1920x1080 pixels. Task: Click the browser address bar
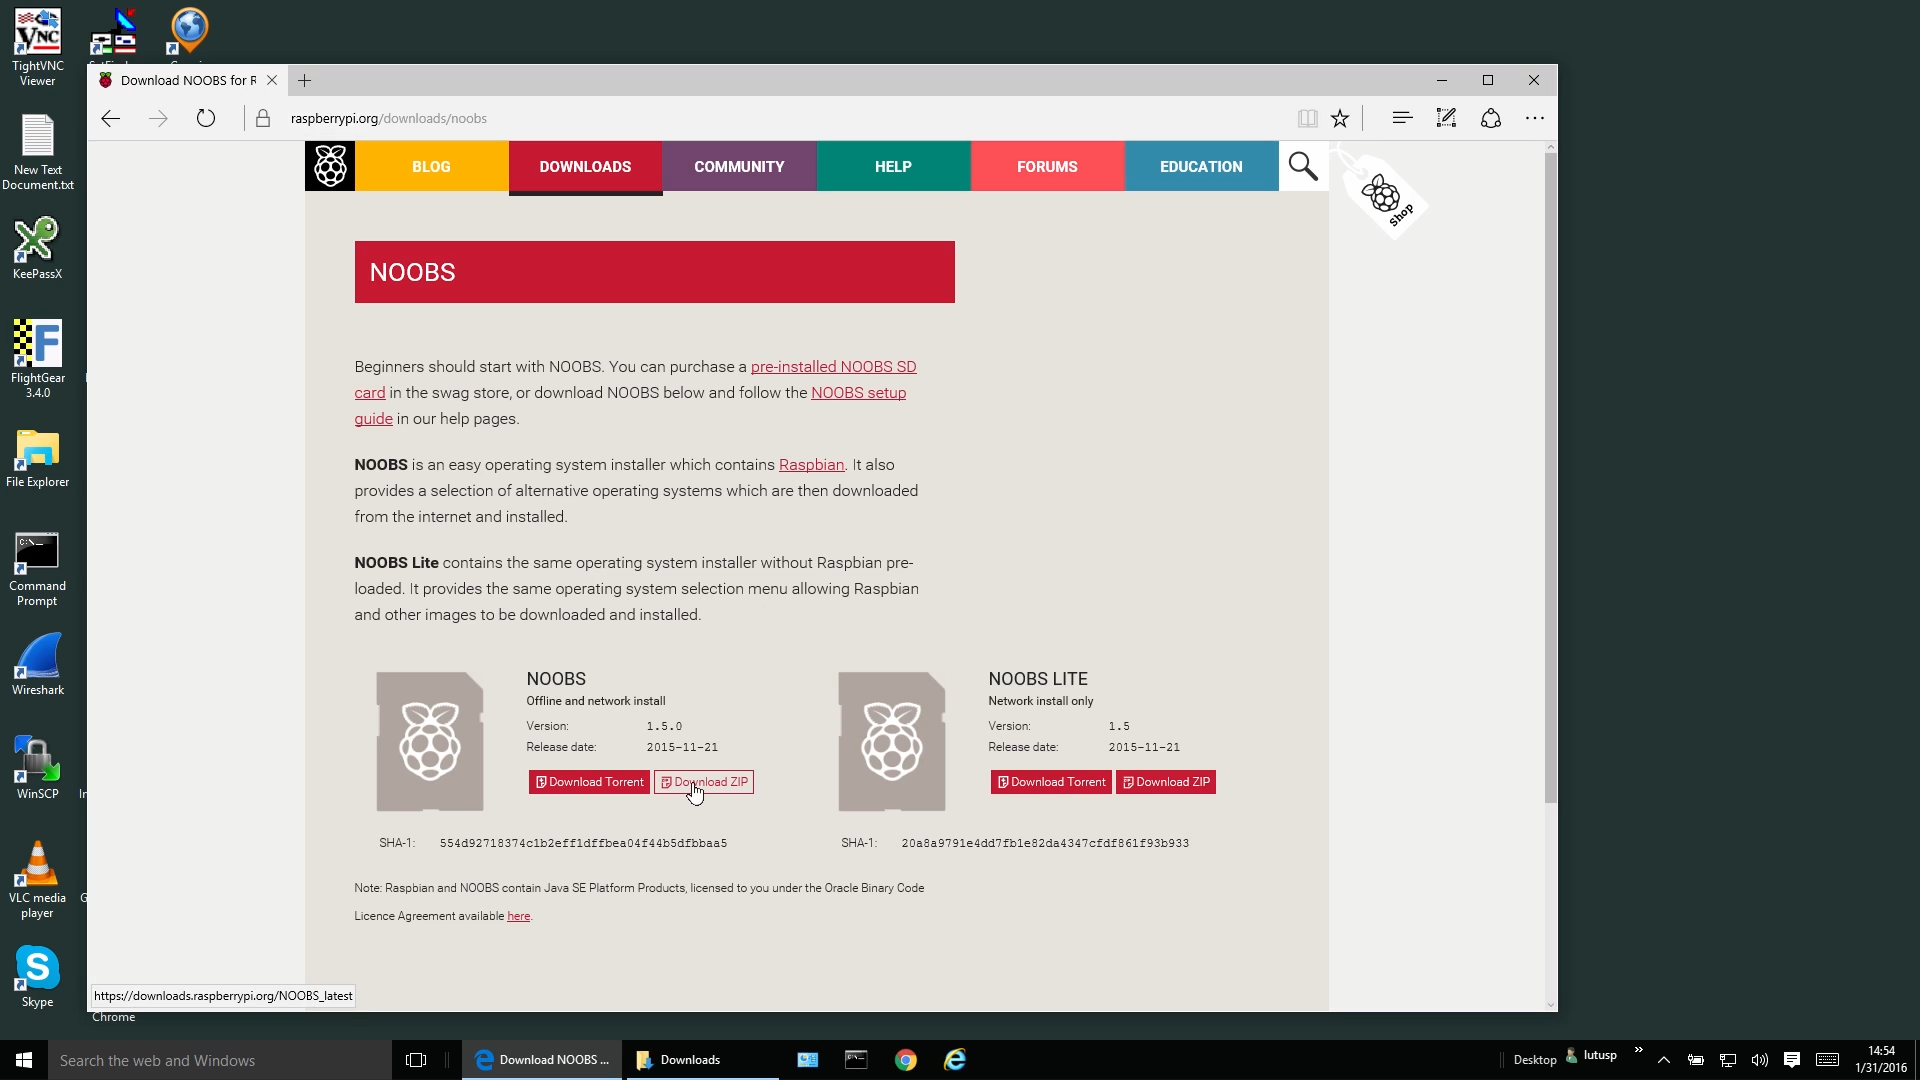[700, 118]
